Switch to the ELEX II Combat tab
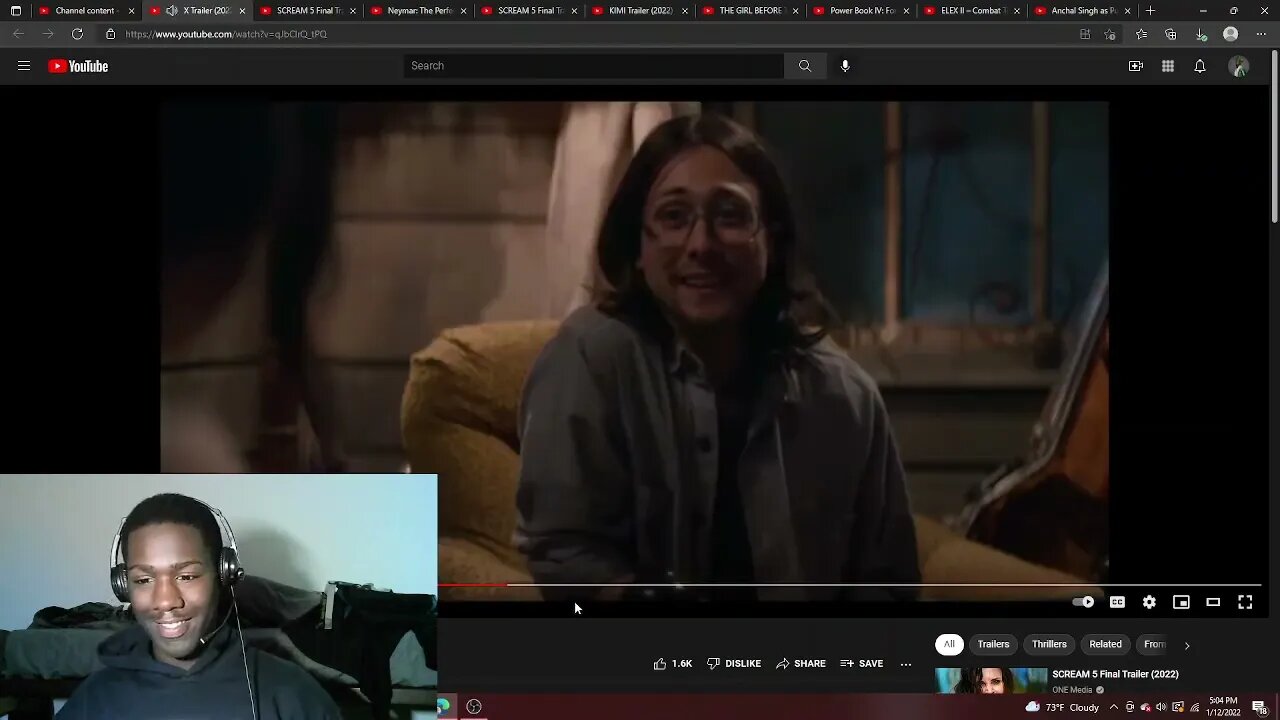 [x=971, y=11]
